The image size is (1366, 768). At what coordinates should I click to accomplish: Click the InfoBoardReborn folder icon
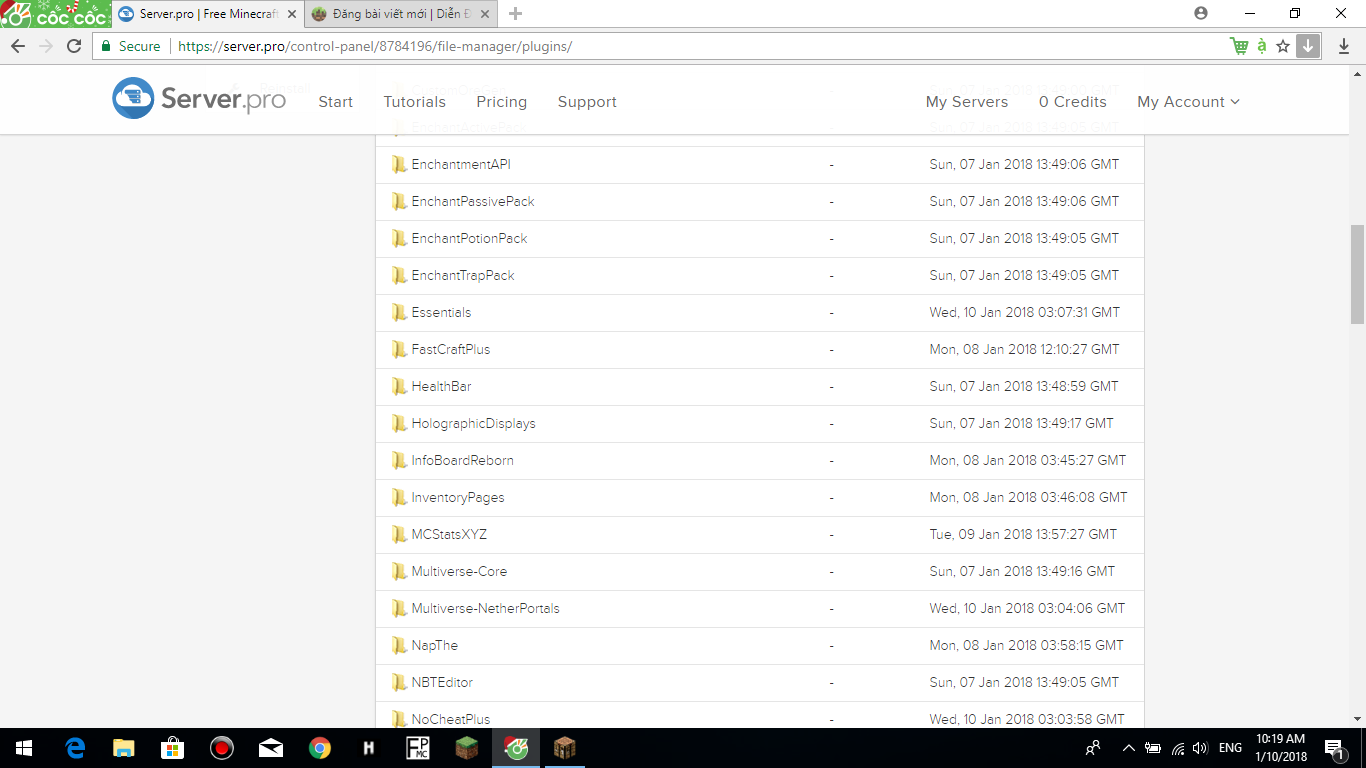coord(399,460)
